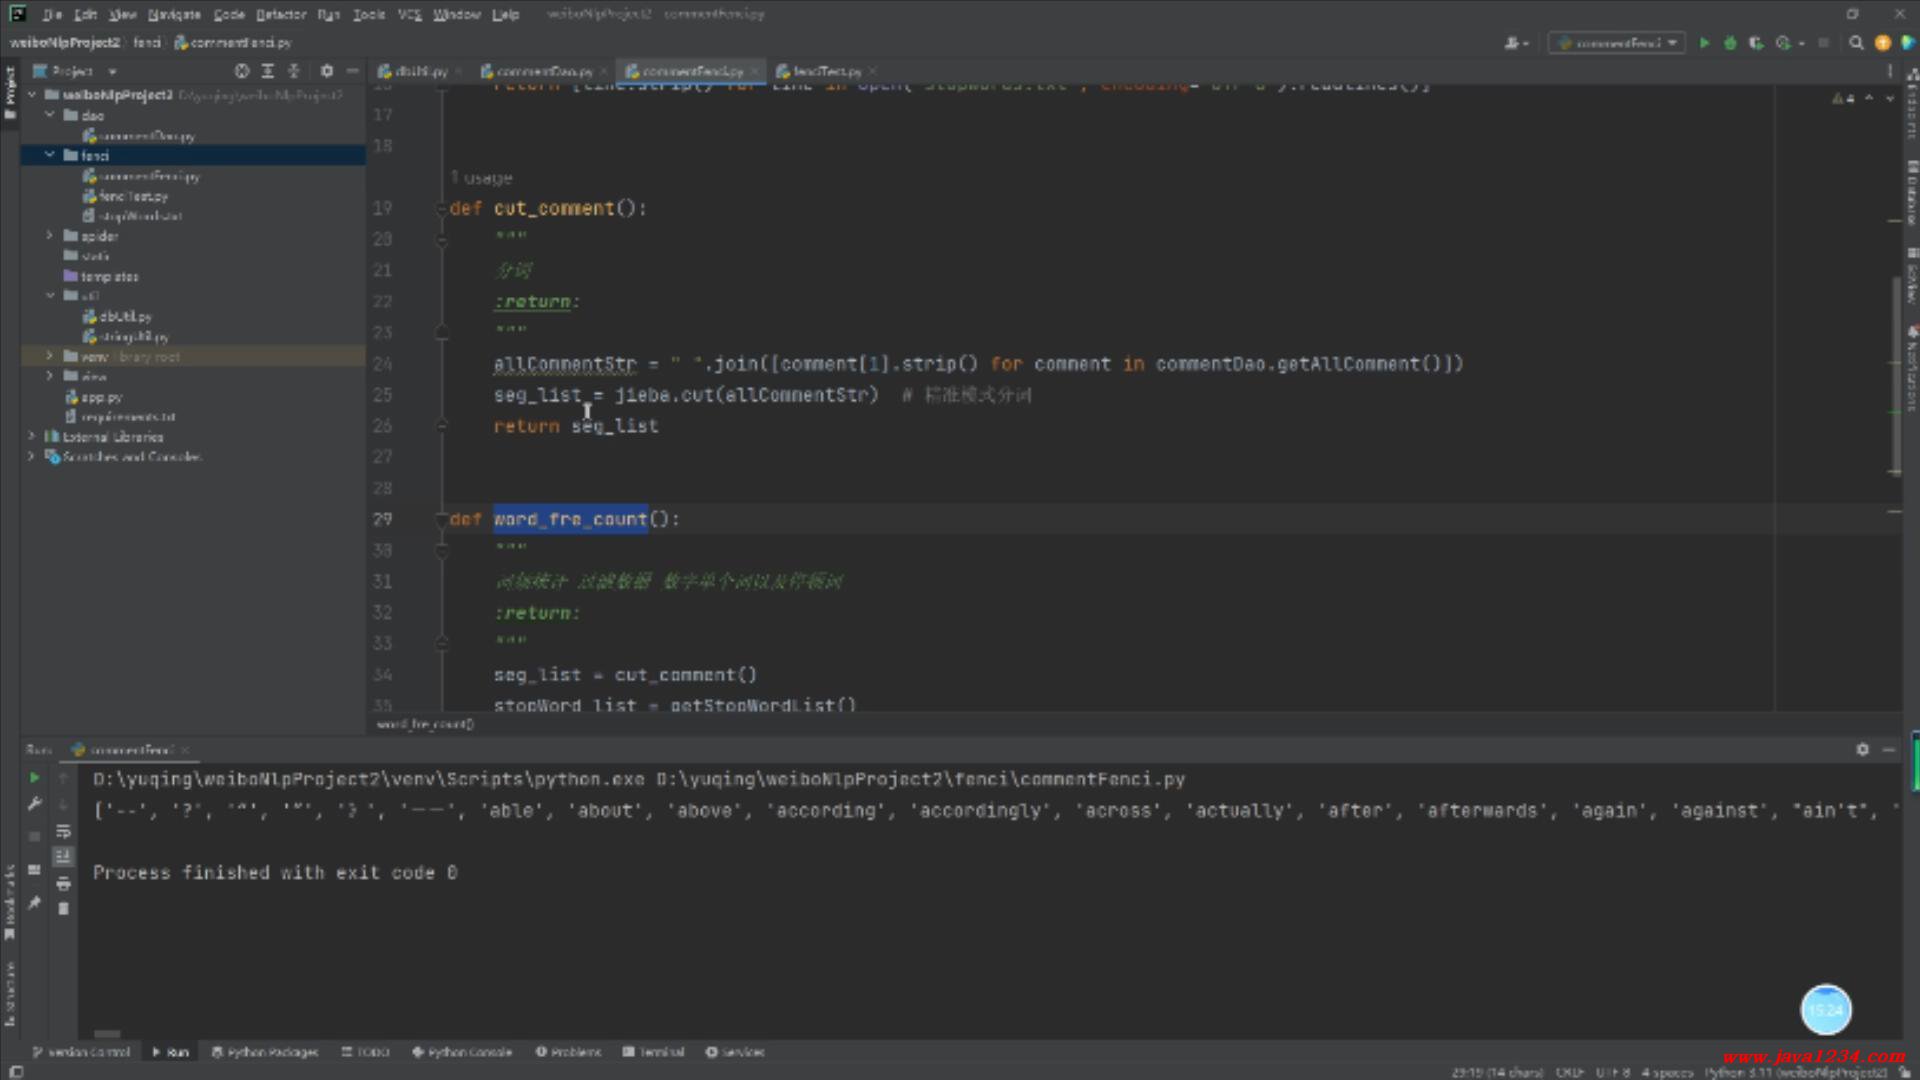Run with coverage from the top toolbar

pos(1756,43)
